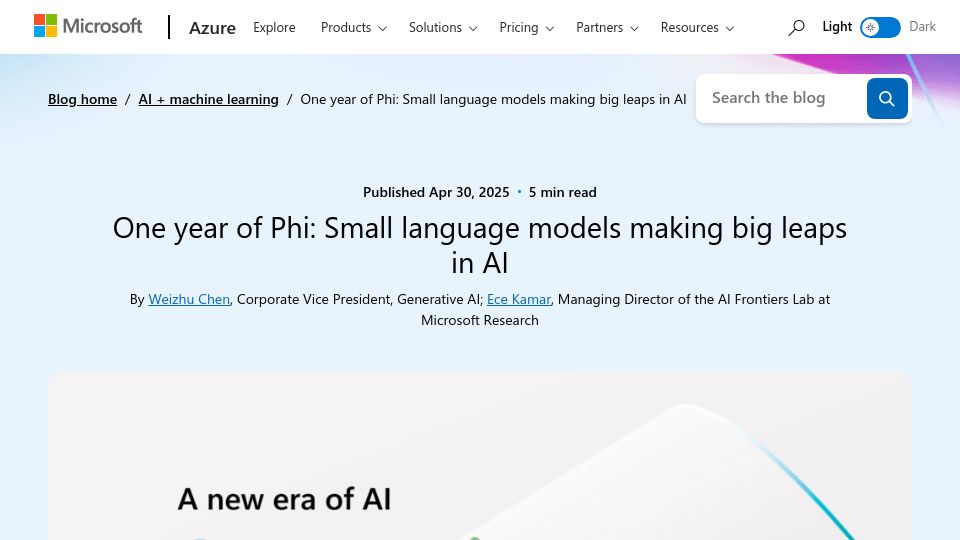Screen dimensions: 960x540
Task: Click the breadcrumb current article title
Action: pos(493,99)
